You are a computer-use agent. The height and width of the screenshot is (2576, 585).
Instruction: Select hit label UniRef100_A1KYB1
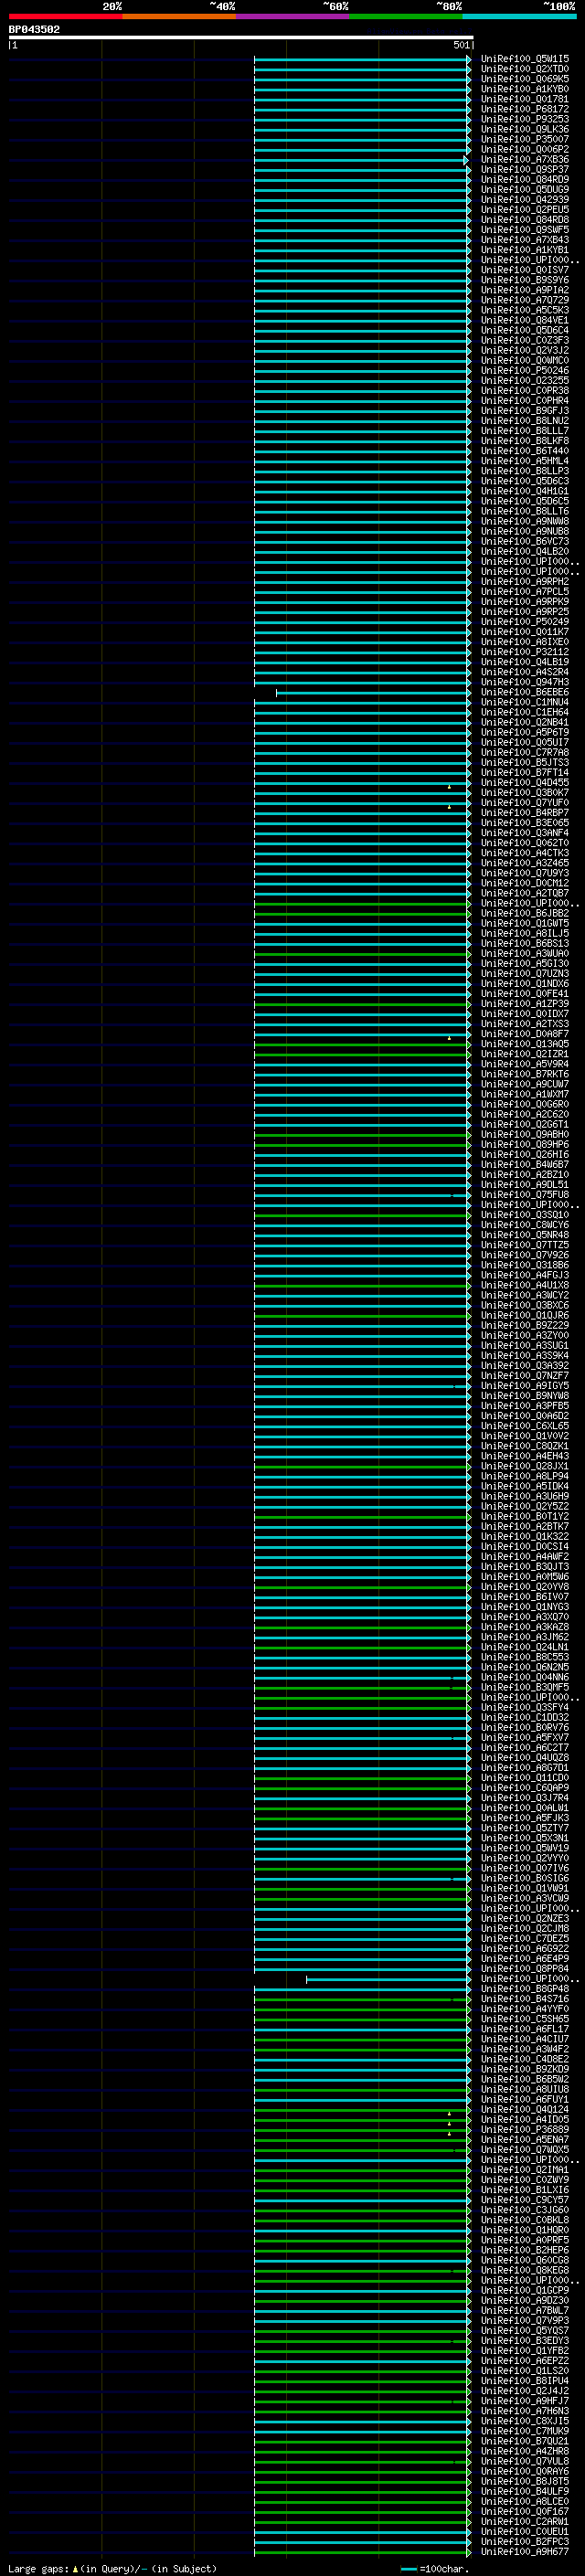[525, 250]
